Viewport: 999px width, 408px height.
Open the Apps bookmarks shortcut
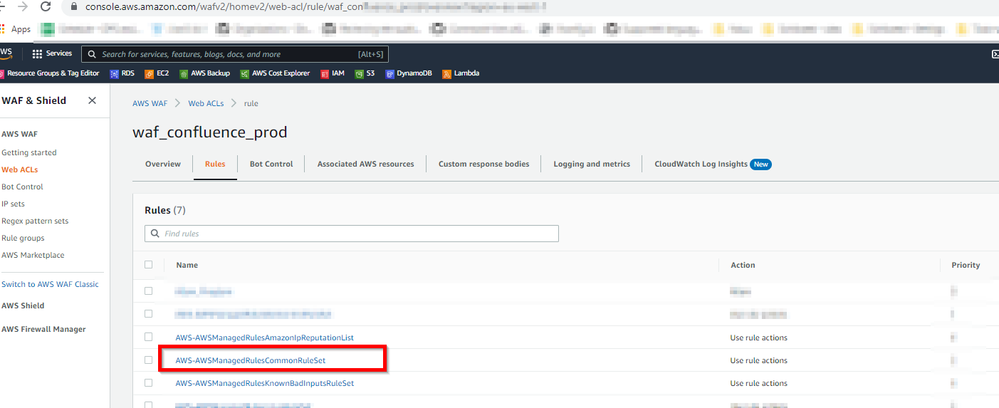coord(17,29)
